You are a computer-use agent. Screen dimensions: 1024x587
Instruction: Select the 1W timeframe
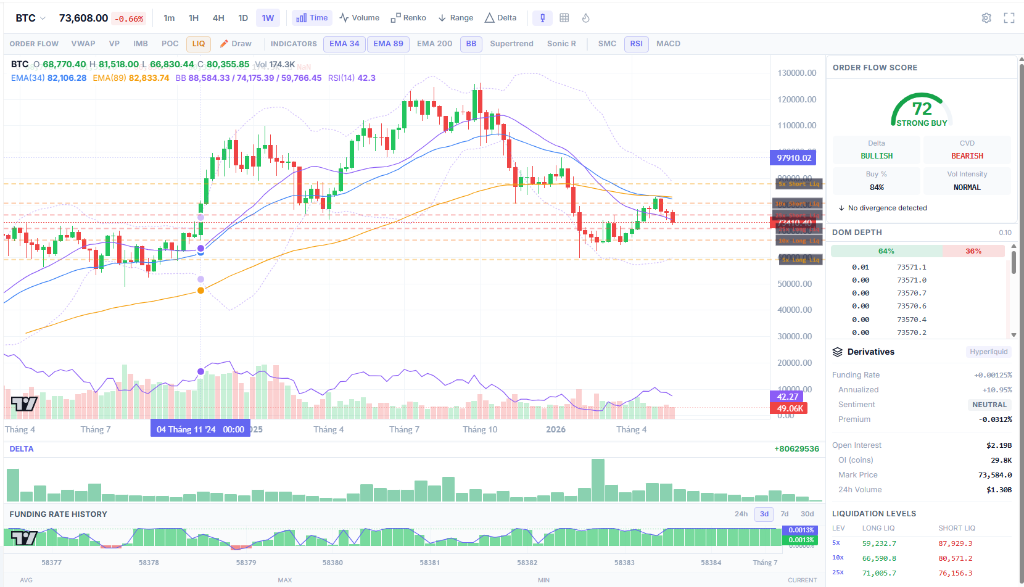(x=268, y=18)
